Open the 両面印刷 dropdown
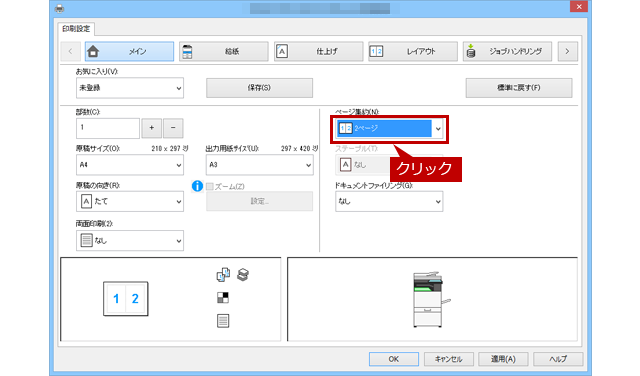 click(x=130, y=241)
